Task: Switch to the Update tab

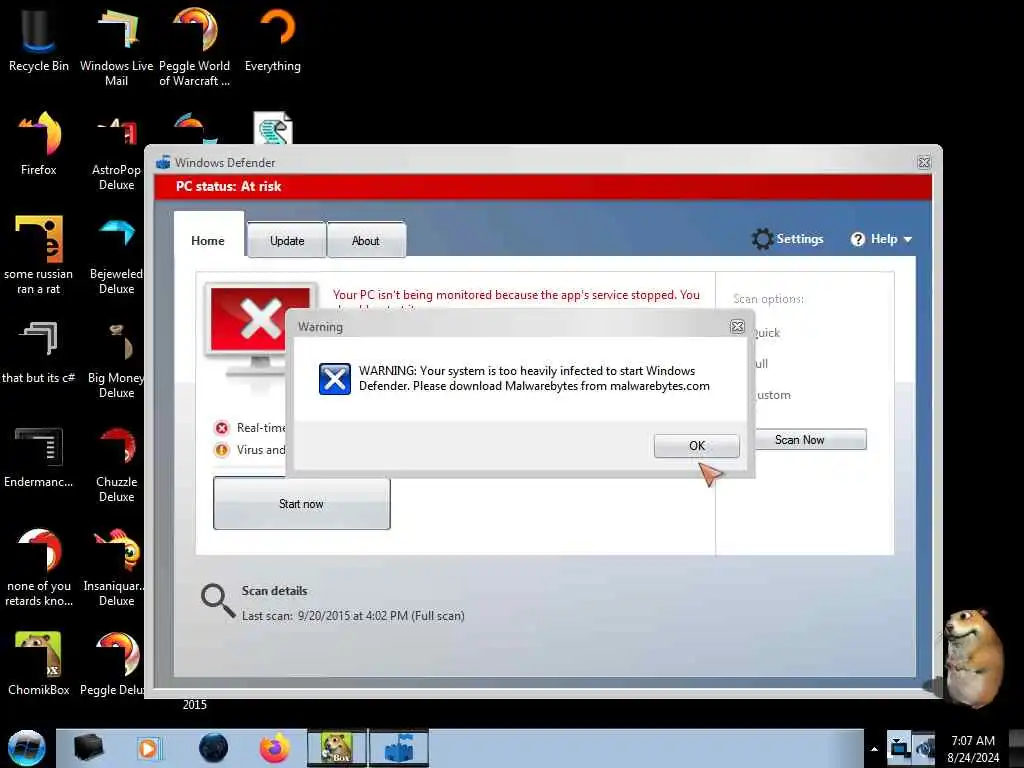Action: point(287,240)
